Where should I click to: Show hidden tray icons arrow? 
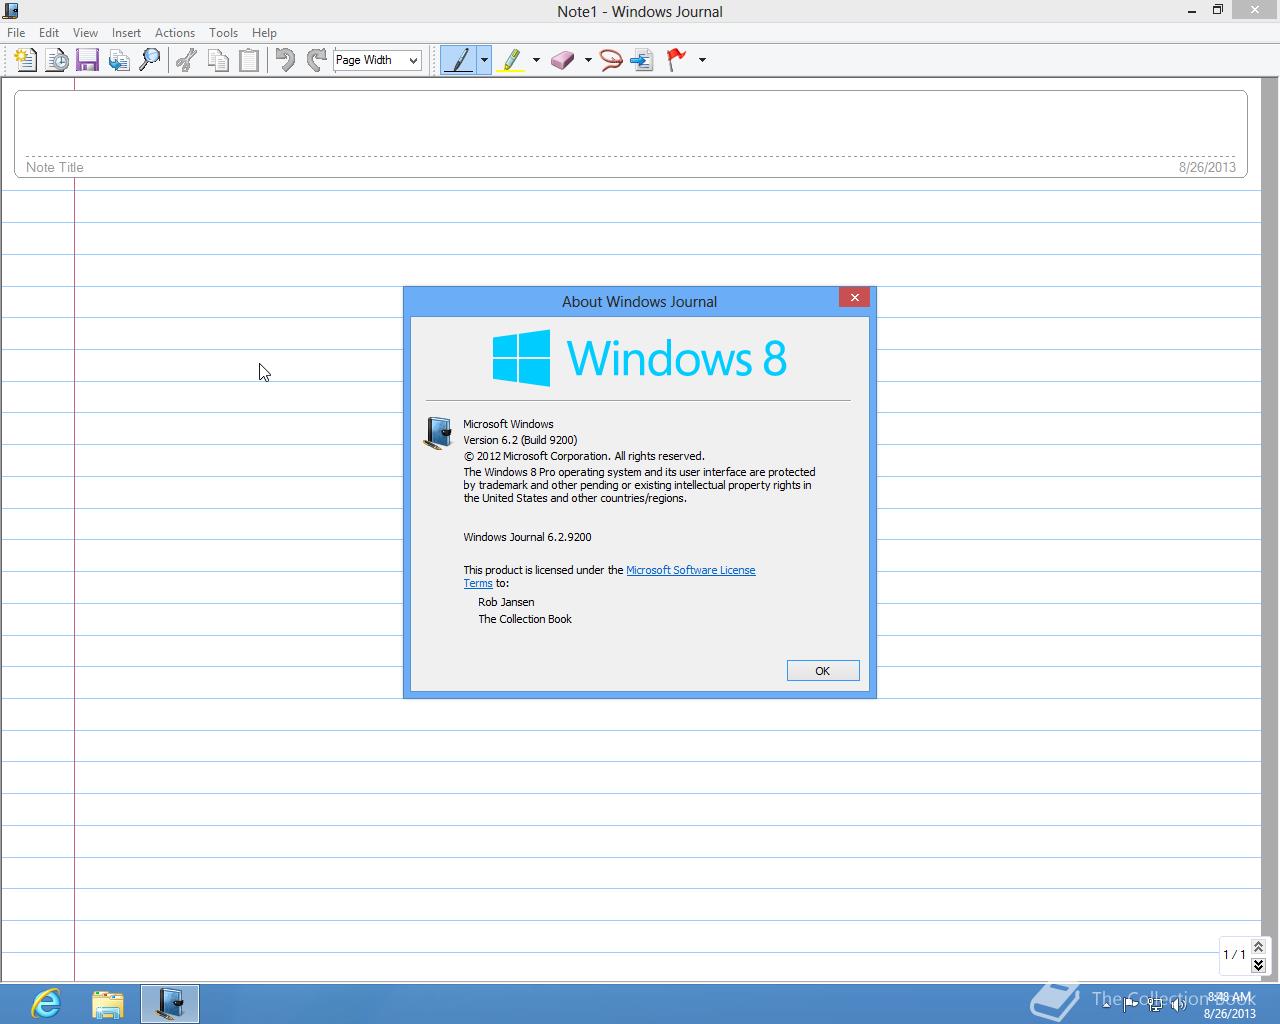1106,1005
